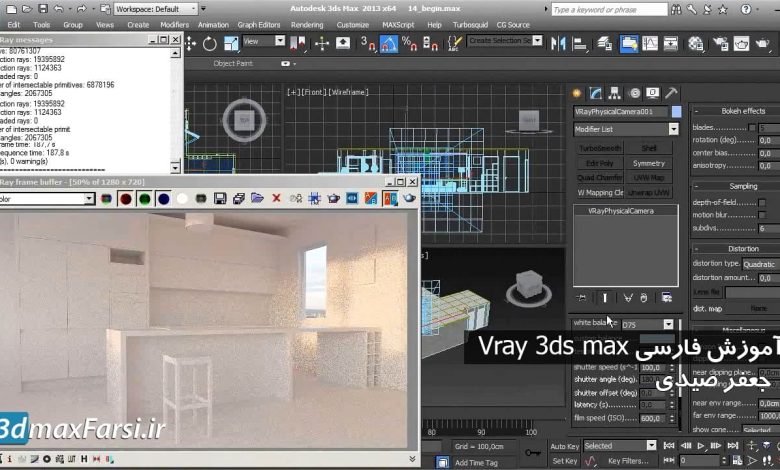The image size is (780, 470).
Task: Switch to the Modify command panel
Action: pos(595,93)
